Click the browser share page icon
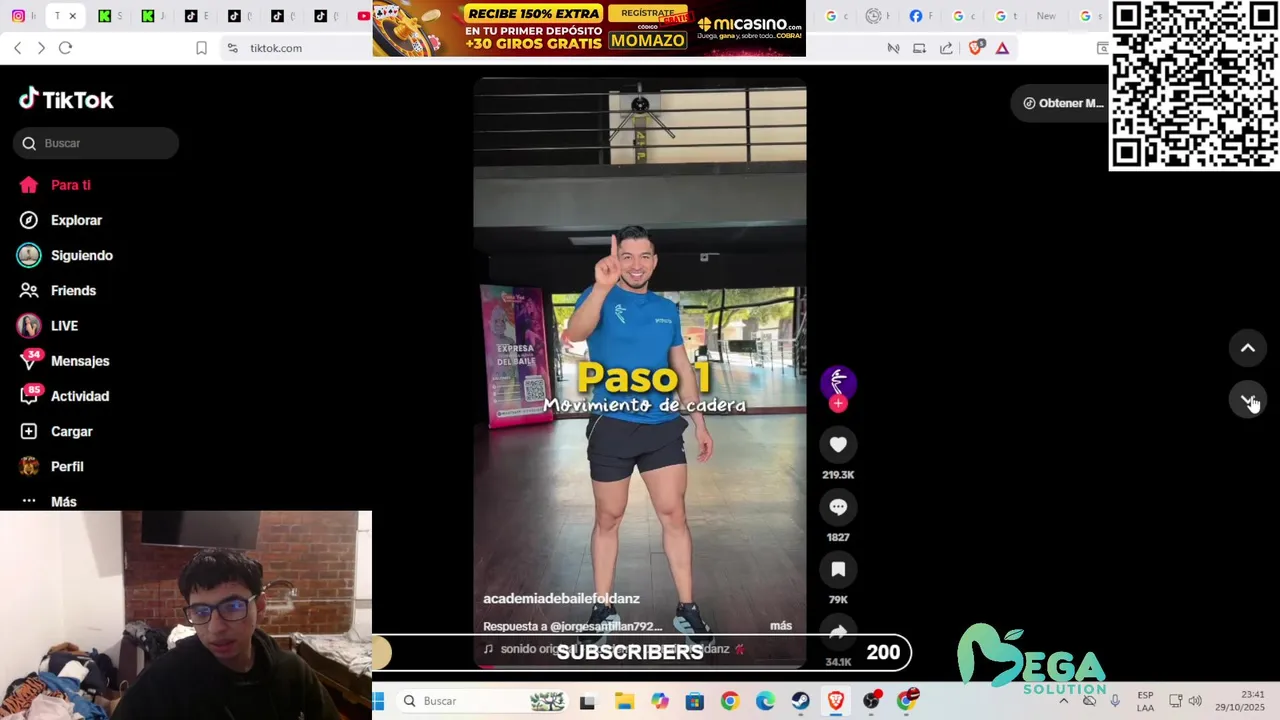 pos(946,48)
